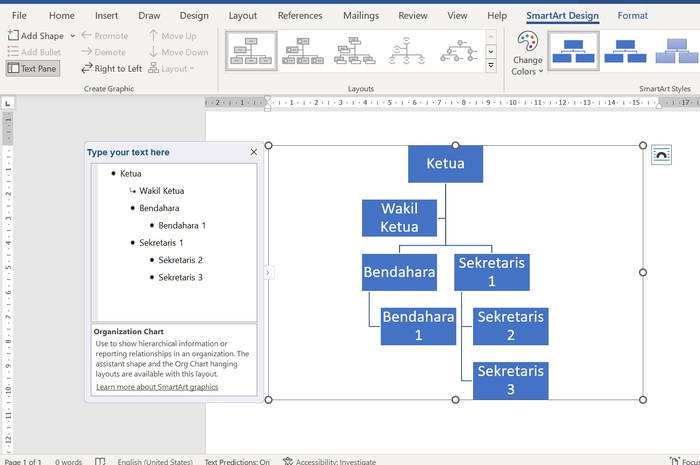Open the Change Colors dropdown
Screen dimensions: 700x465
click(x=527, y=54)
